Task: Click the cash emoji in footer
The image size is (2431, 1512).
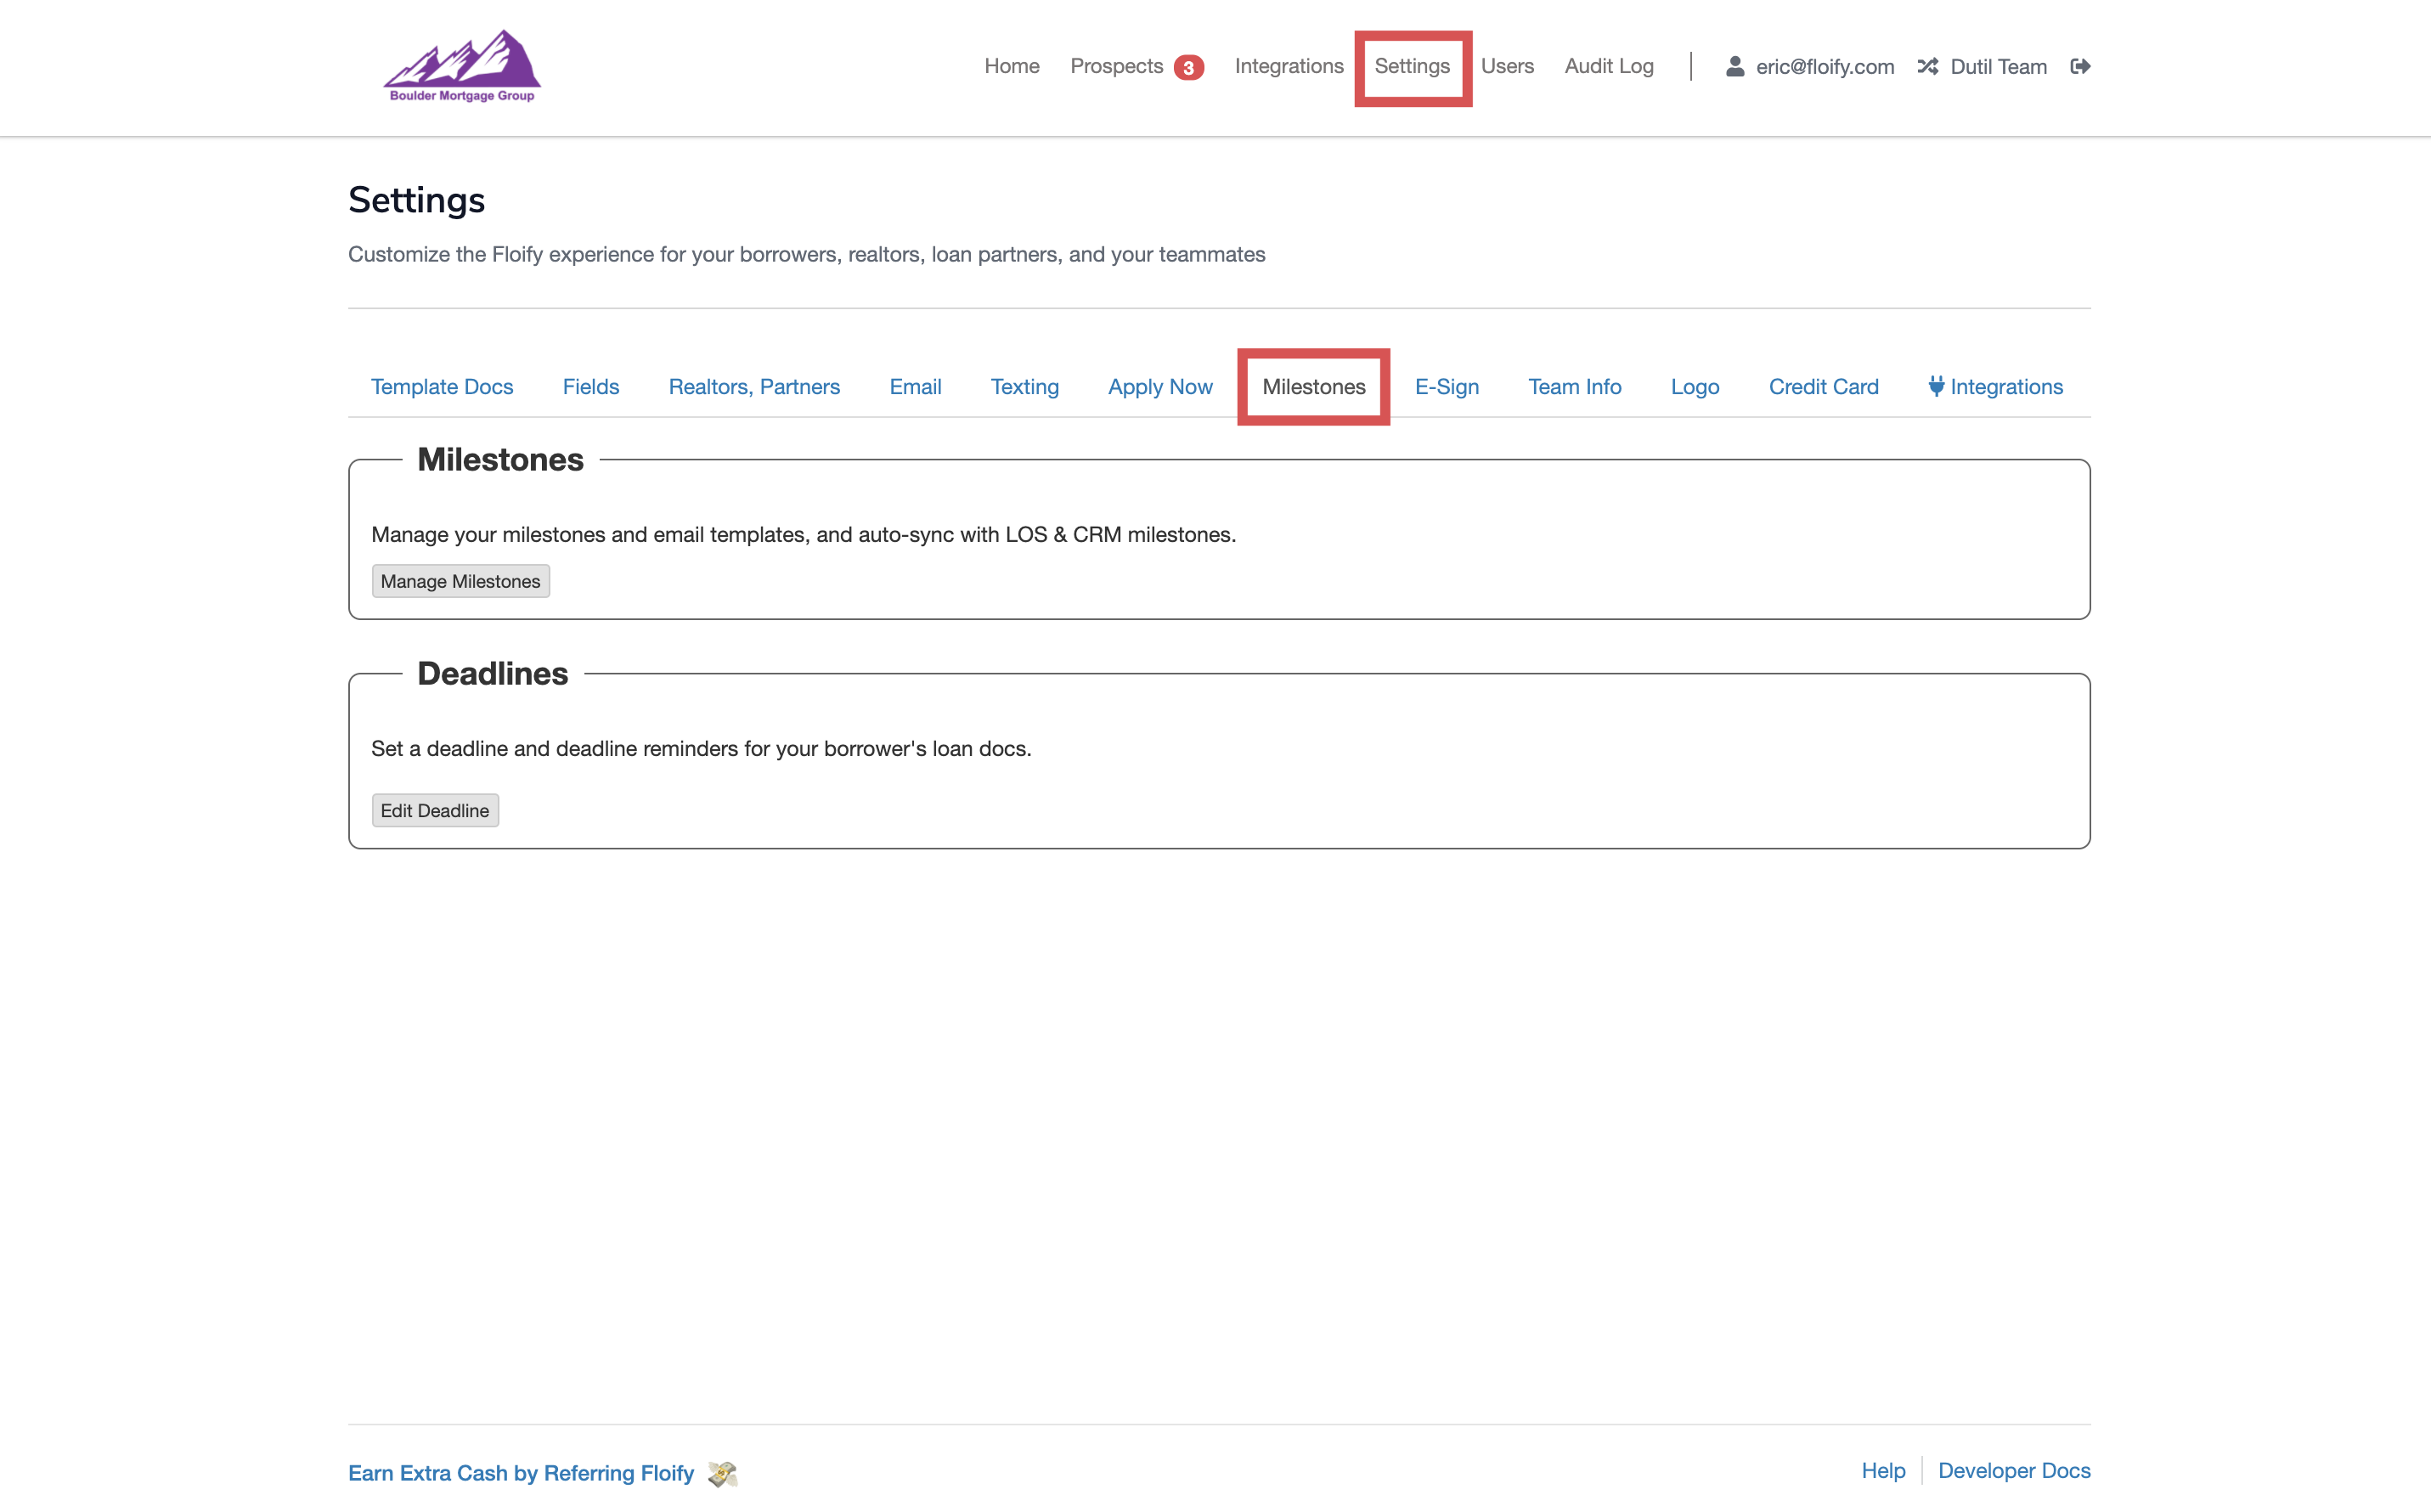Action: click(722, 1473)
